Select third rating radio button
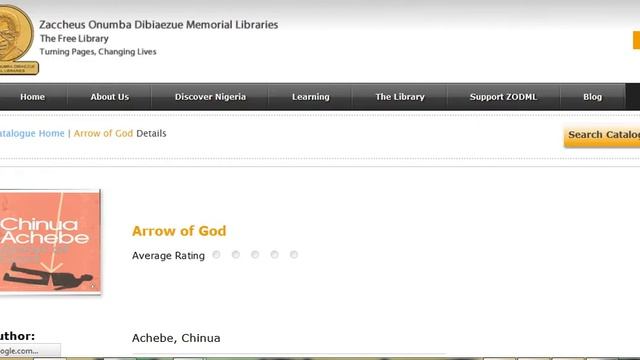Image resolution: width=640 pixels, height=360 pixels. coord(255,255)
